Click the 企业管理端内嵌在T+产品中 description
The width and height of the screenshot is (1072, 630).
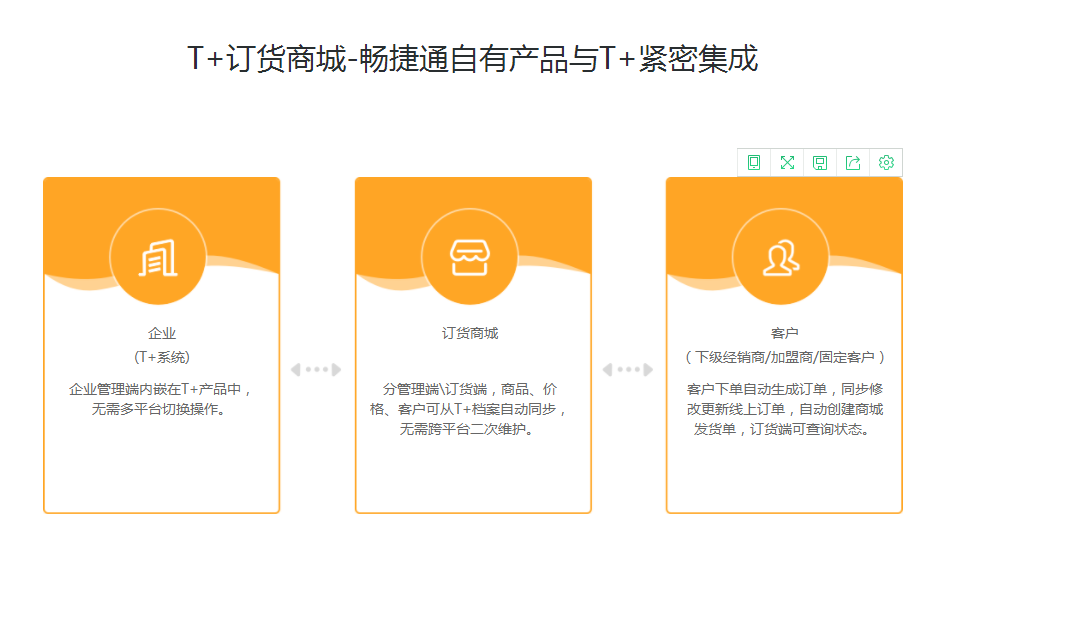[162, 399]
